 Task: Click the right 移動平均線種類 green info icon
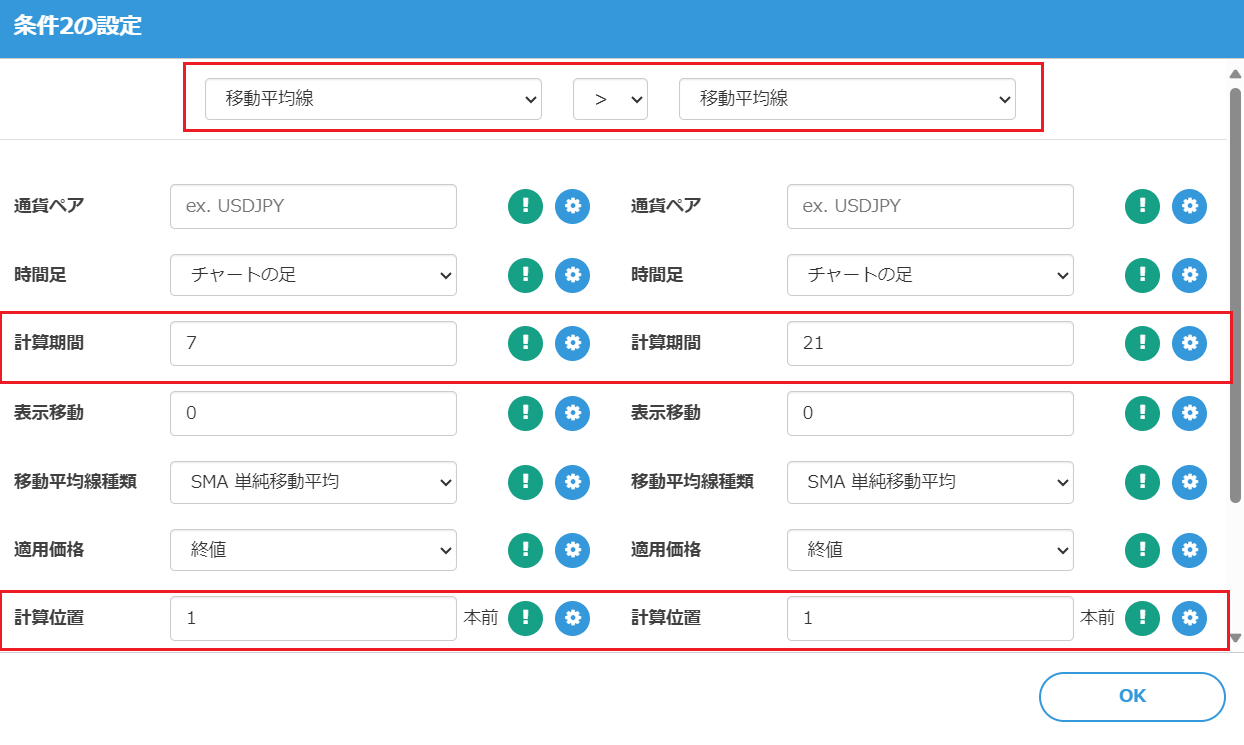coord(1142,481)
